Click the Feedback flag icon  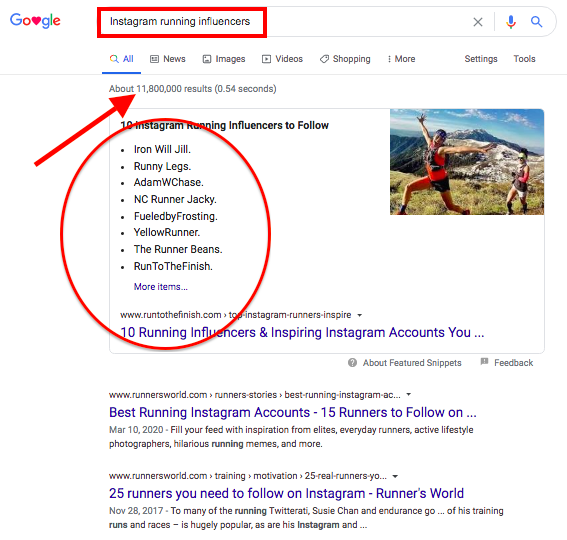(484, 362)
